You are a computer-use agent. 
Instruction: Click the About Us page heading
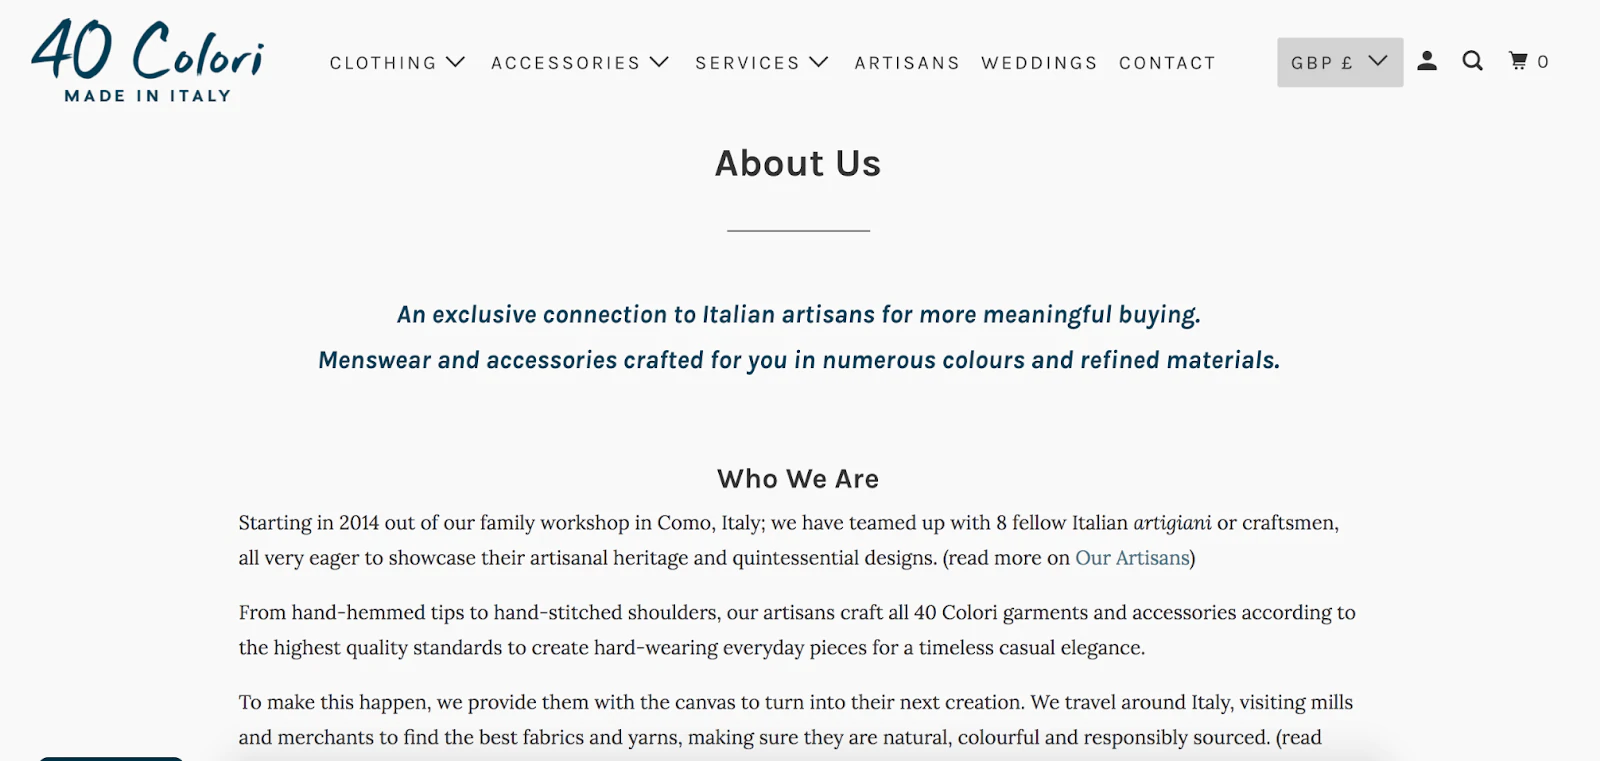point(798,164)
